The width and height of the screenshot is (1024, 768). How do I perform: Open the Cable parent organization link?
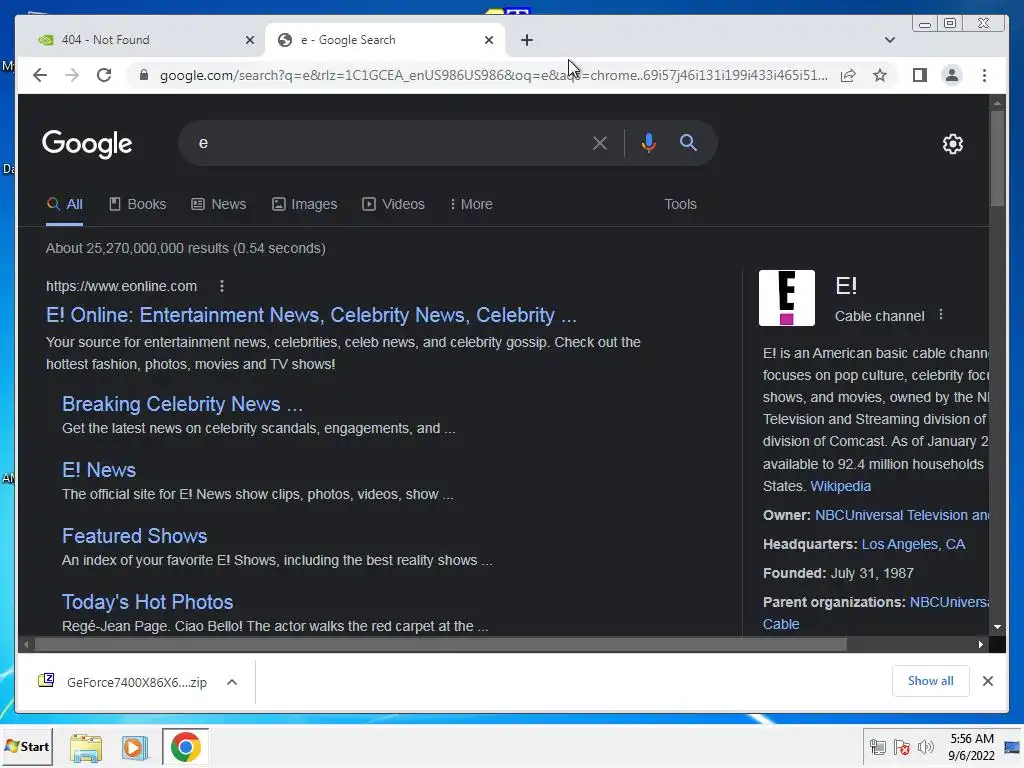pyautogui.click(x=780, y=624)
